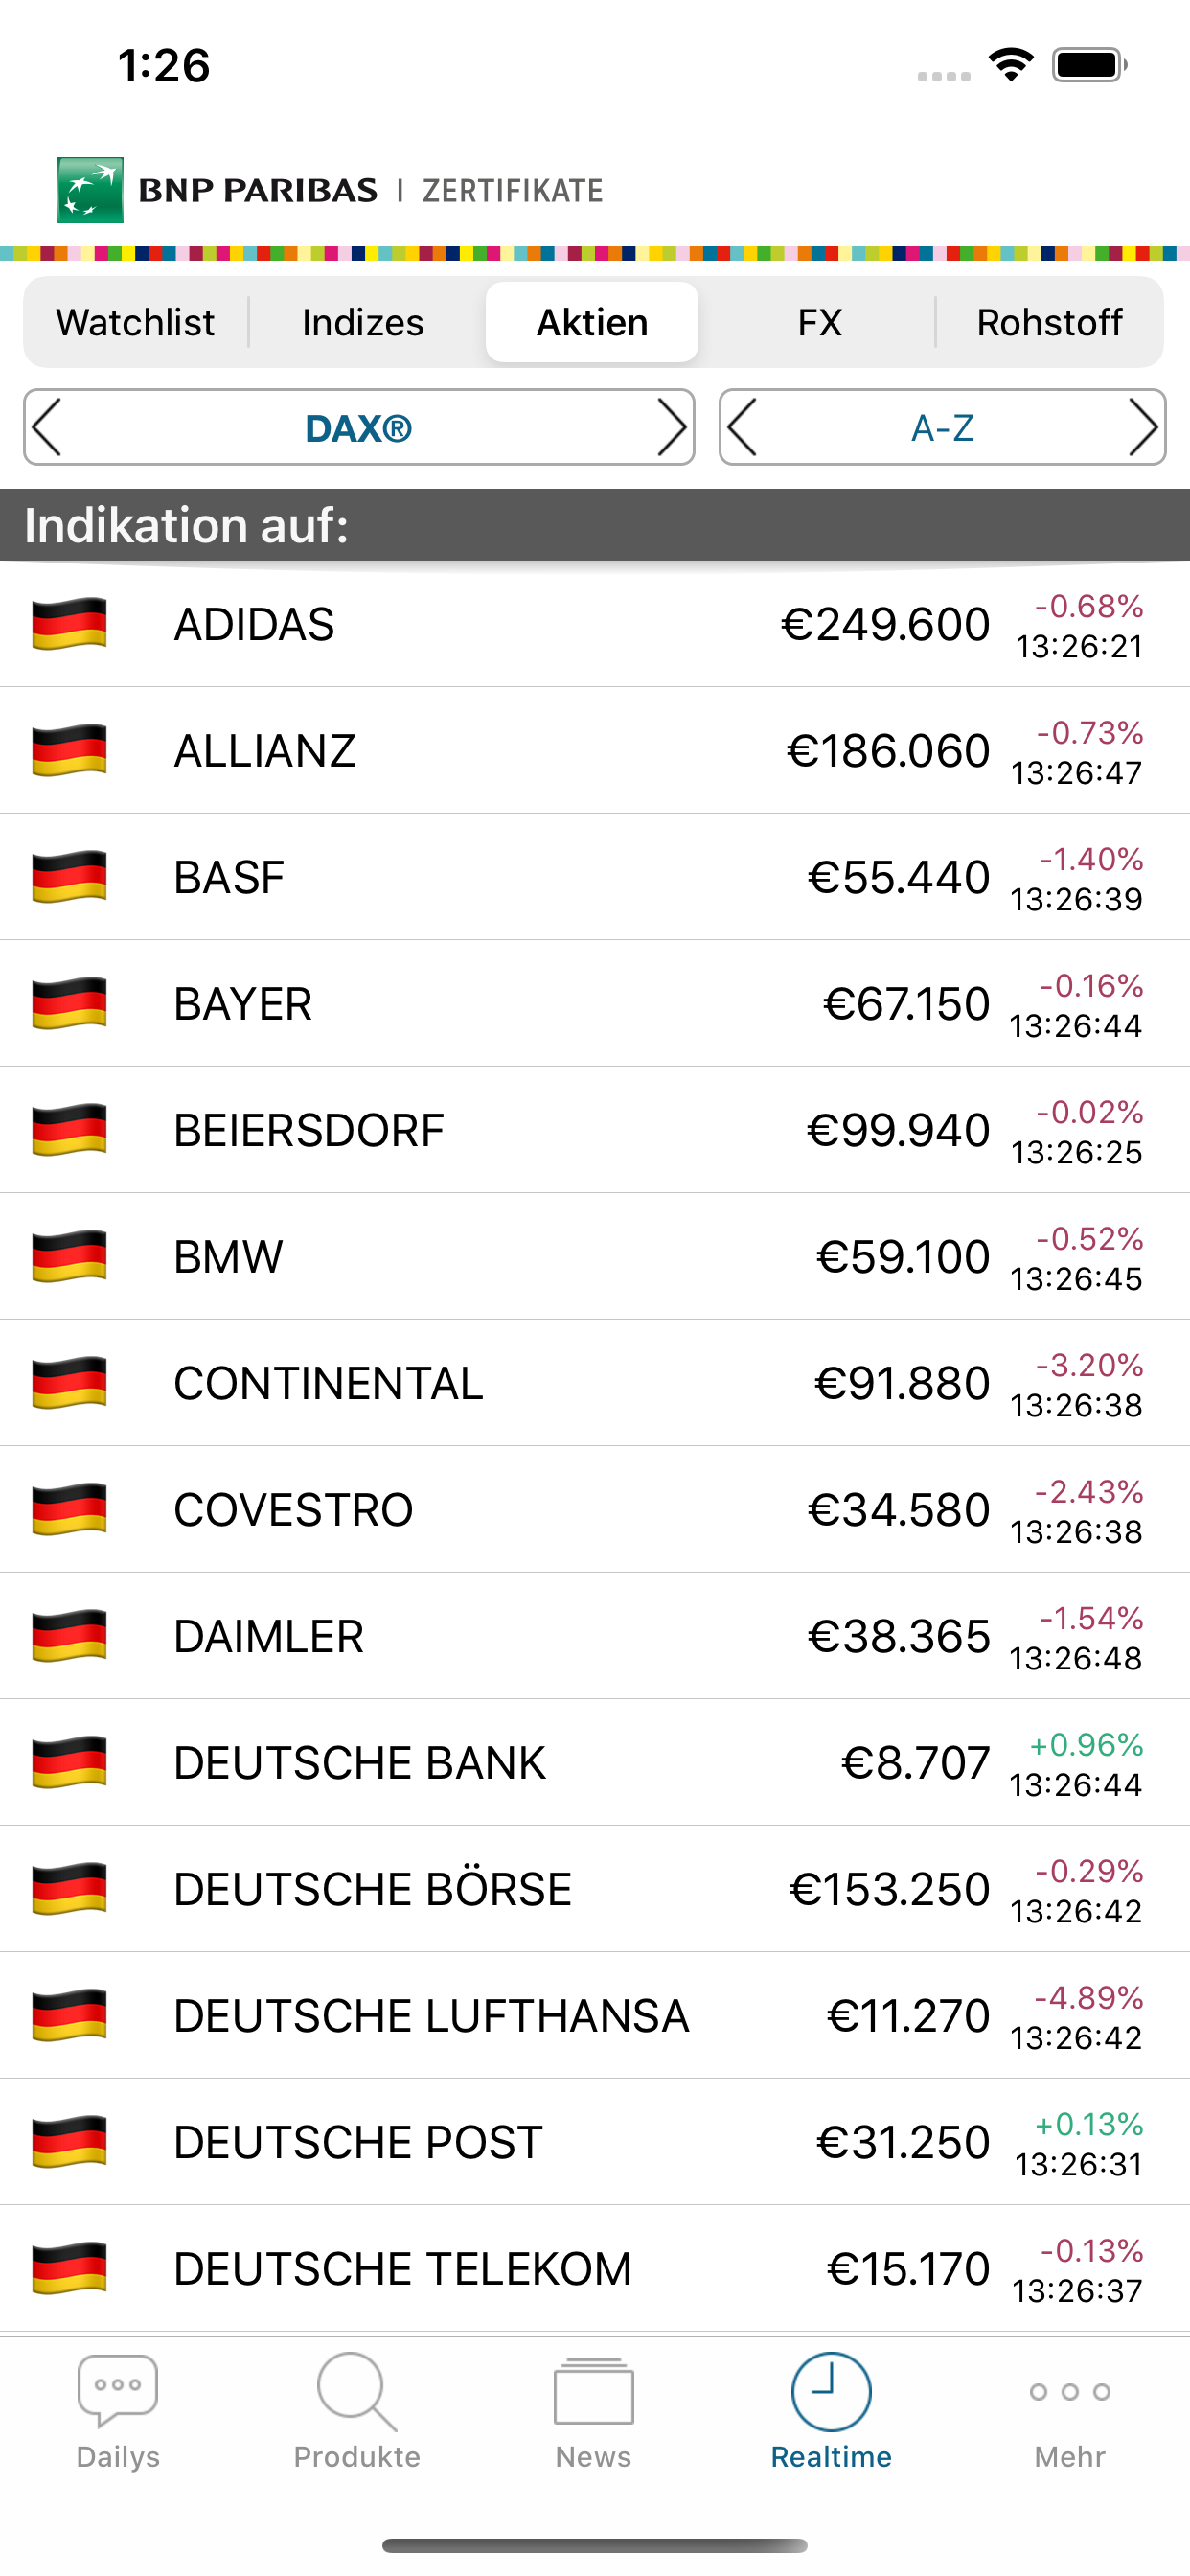Viewport: 1190px width, 2576px height.
Task: Tap the DEUTSCHE LUFTHANSA price €11.270
Action: click(908, 2015)
